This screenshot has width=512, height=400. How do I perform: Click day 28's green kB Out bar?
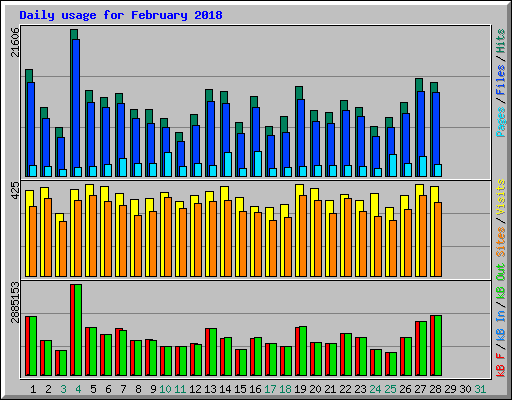(438, 346)
